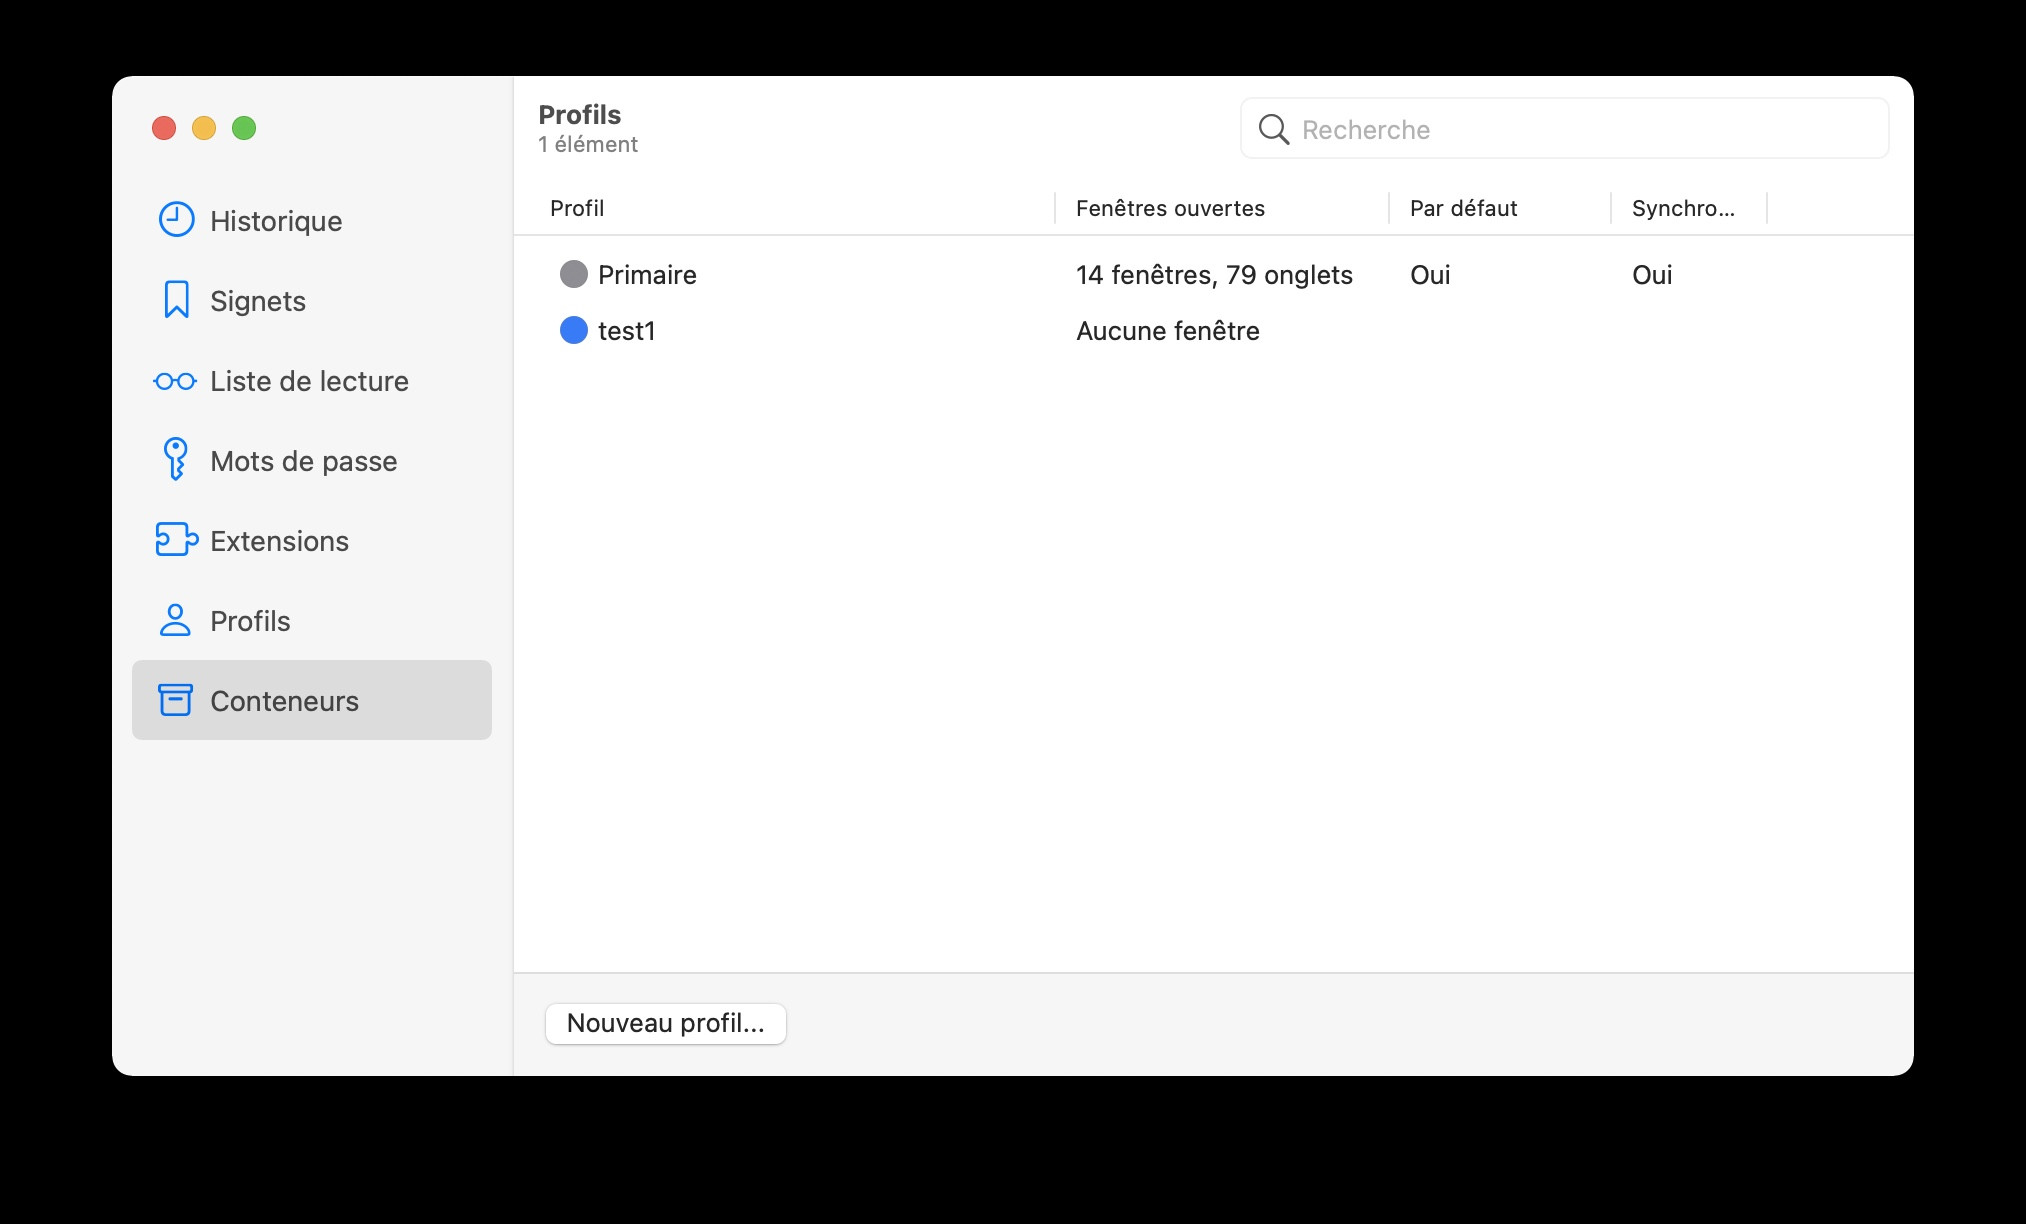
Task: Click the green full-screen window button
Action: click(244, 128)
